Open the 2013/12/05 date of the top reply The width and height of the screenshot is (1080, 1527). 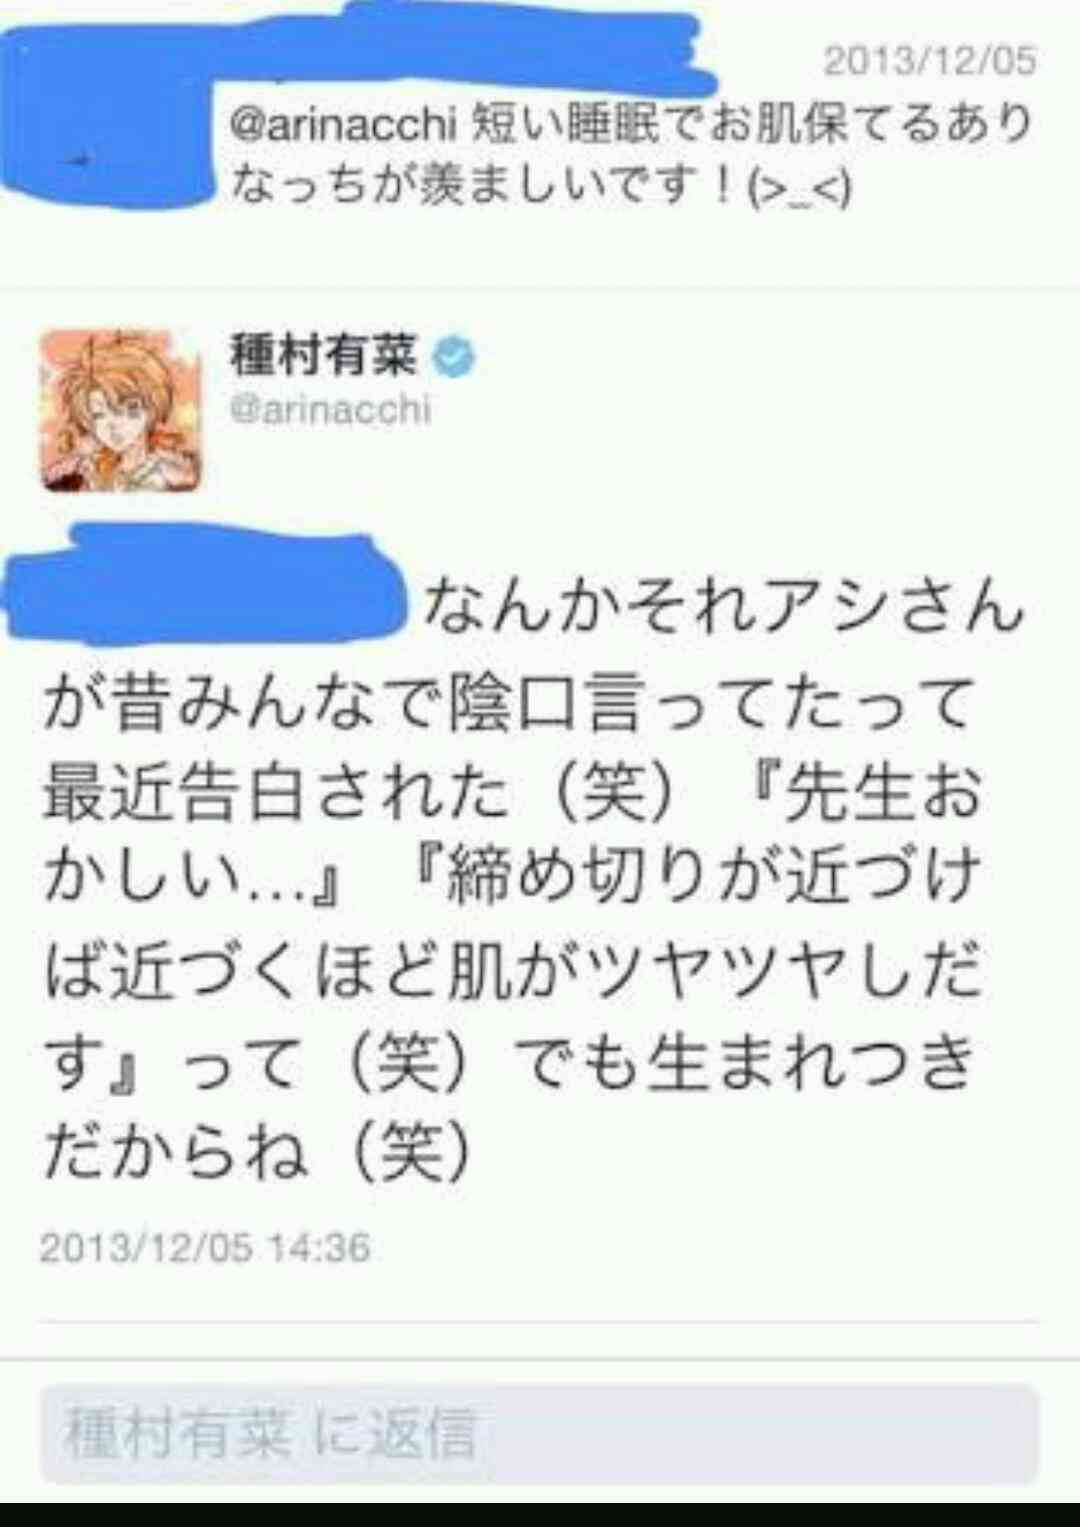click(x=929, y=61)
